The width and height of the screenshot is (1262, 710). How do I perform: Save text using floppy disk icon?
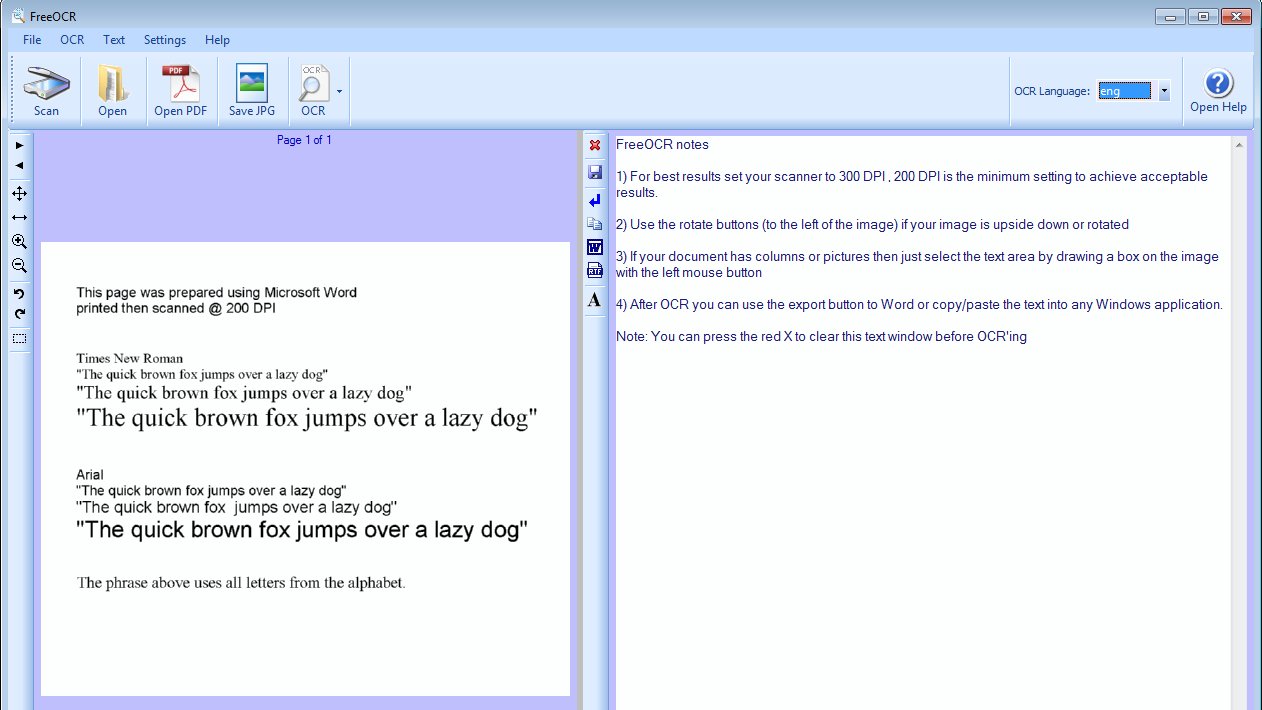coord(595,172)
